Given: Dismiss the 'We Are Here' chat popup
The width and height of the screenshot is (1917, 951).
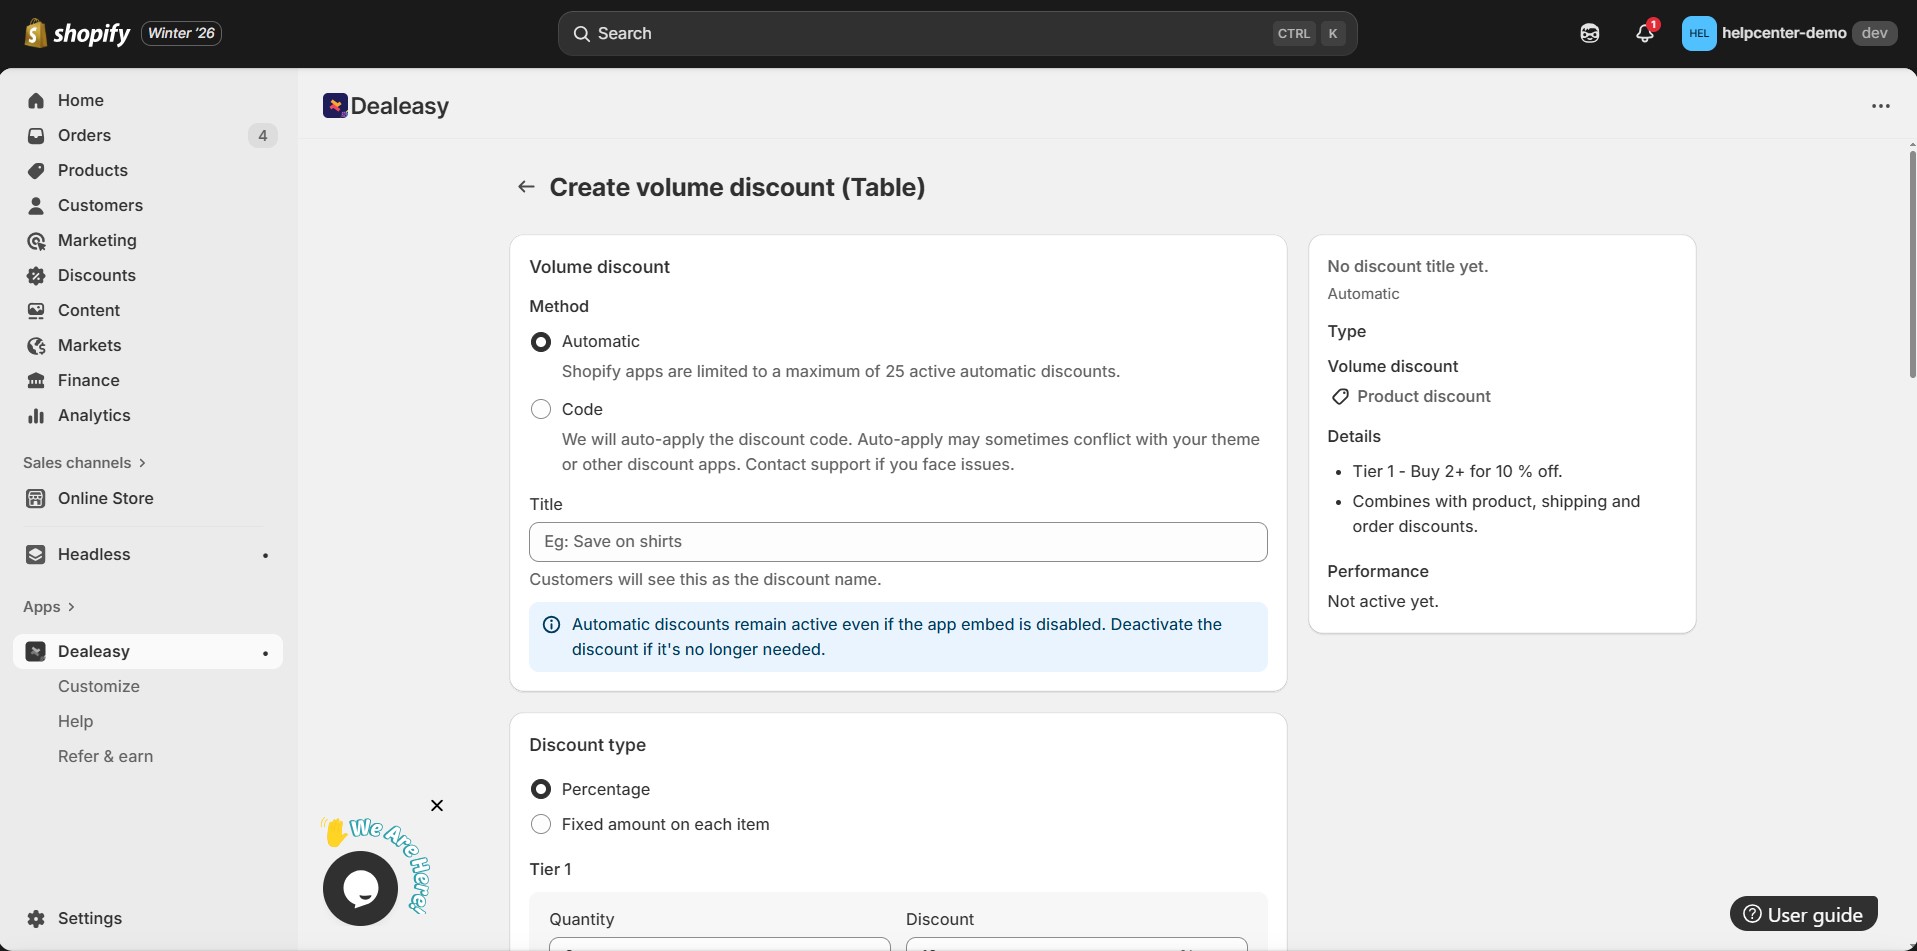Looking at the screenshot, I should (x=437, y=806).
